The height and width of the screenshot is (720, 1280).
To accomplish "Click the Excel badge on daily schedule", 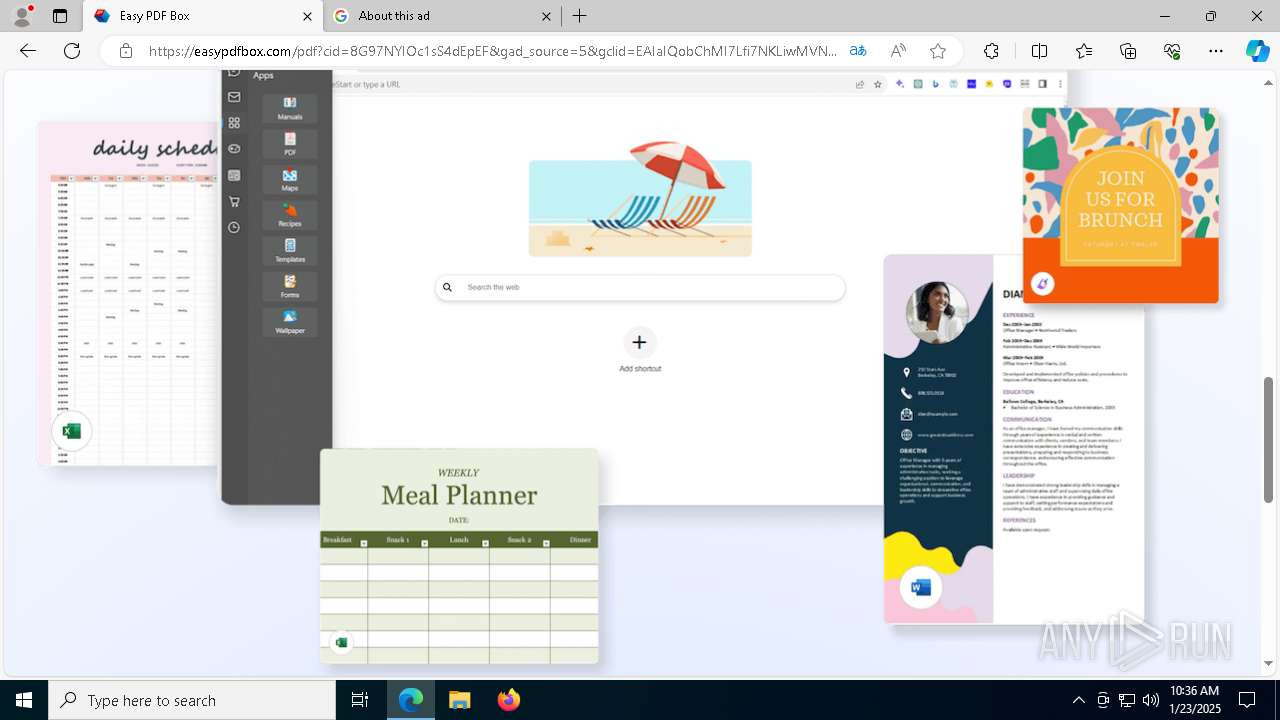I will 72,431.
